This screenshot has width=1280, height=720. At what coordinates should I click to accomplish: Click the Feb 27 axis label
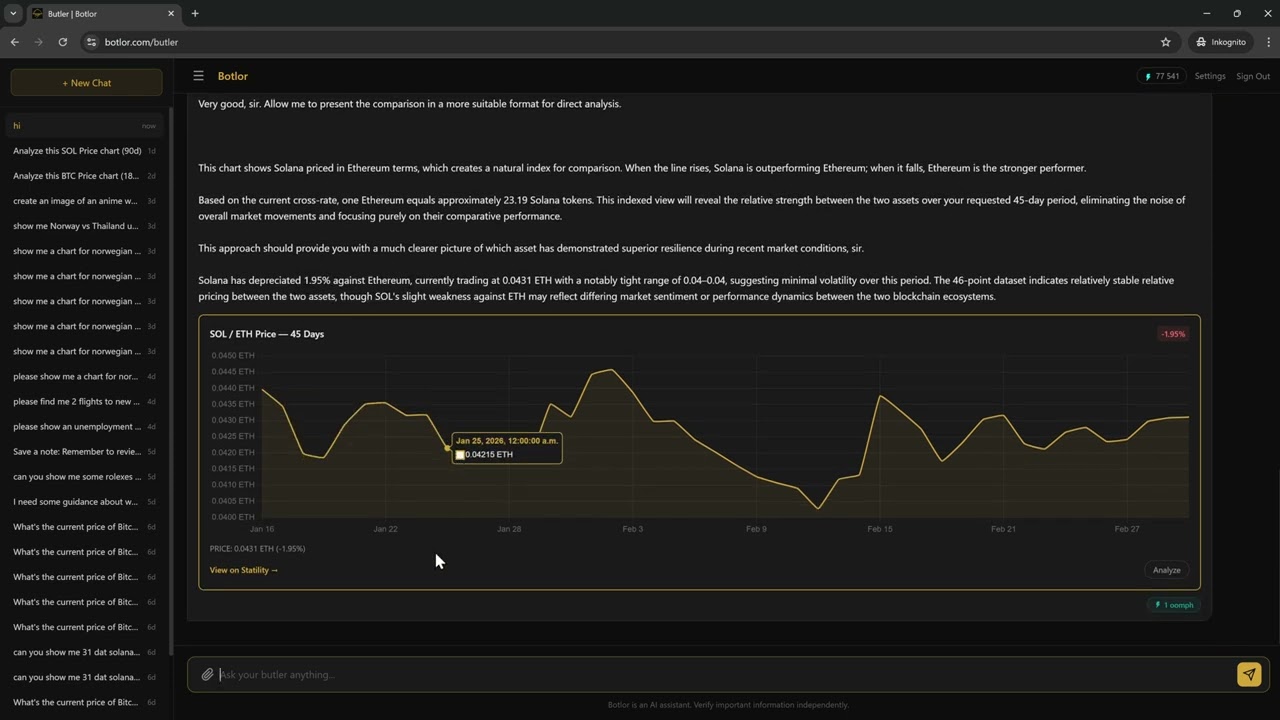1127,529
